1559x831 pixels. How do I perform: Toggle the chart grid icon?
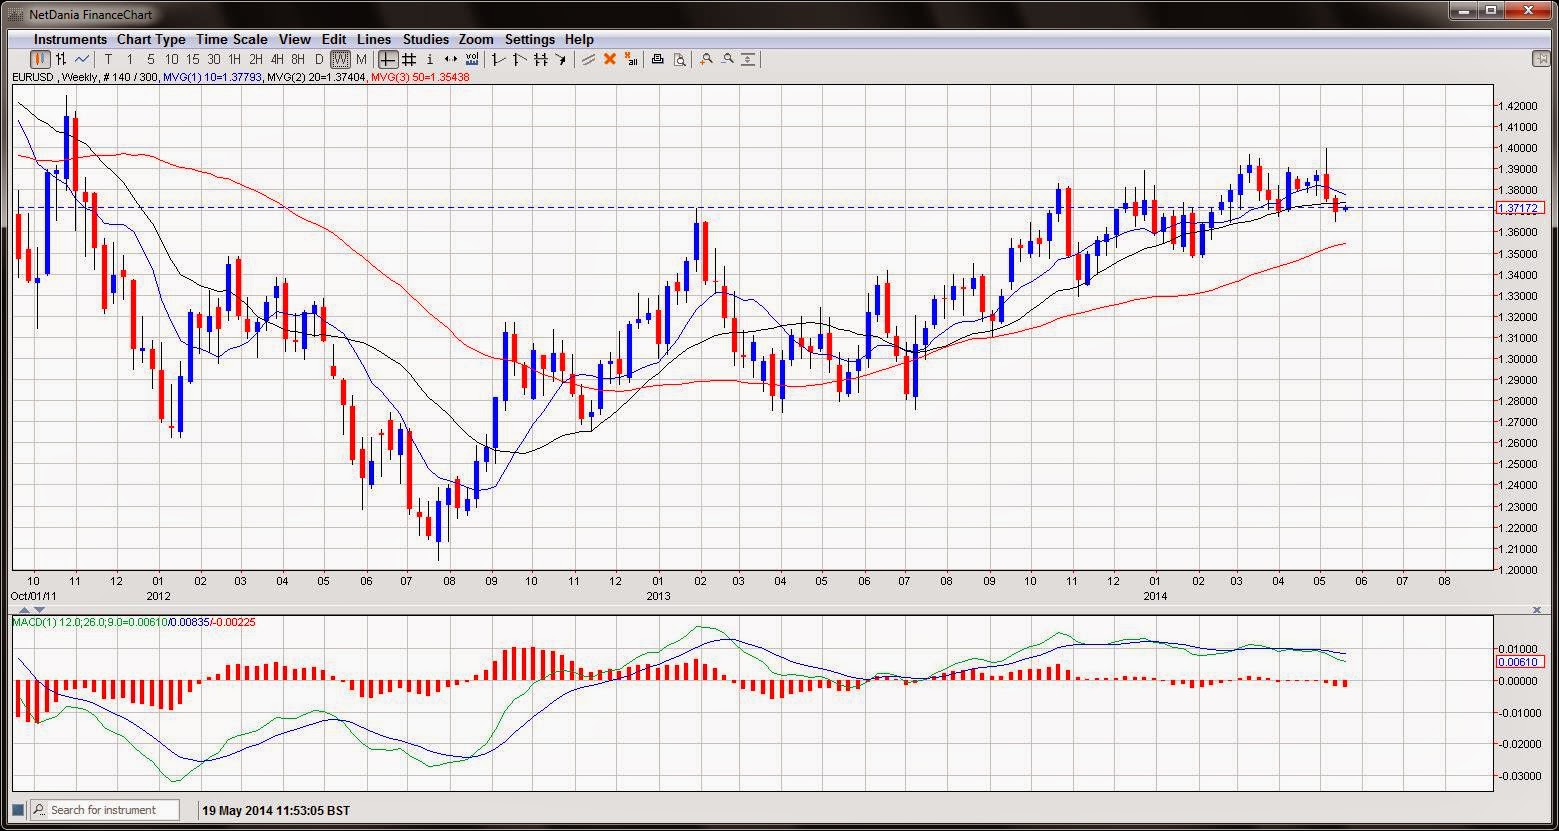(409, 59)
